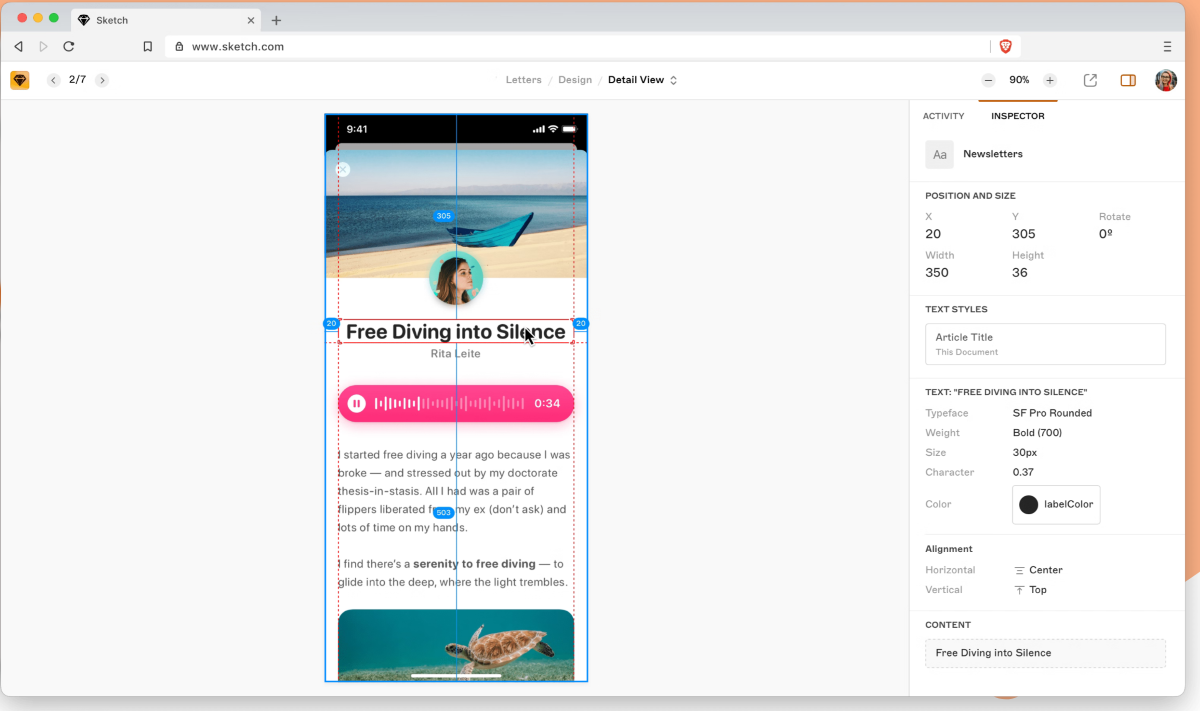The width and height of the screenshot is (1200, 711).
Task: Click the Sketch logo icon in toolbar
Action: [20, 80]
